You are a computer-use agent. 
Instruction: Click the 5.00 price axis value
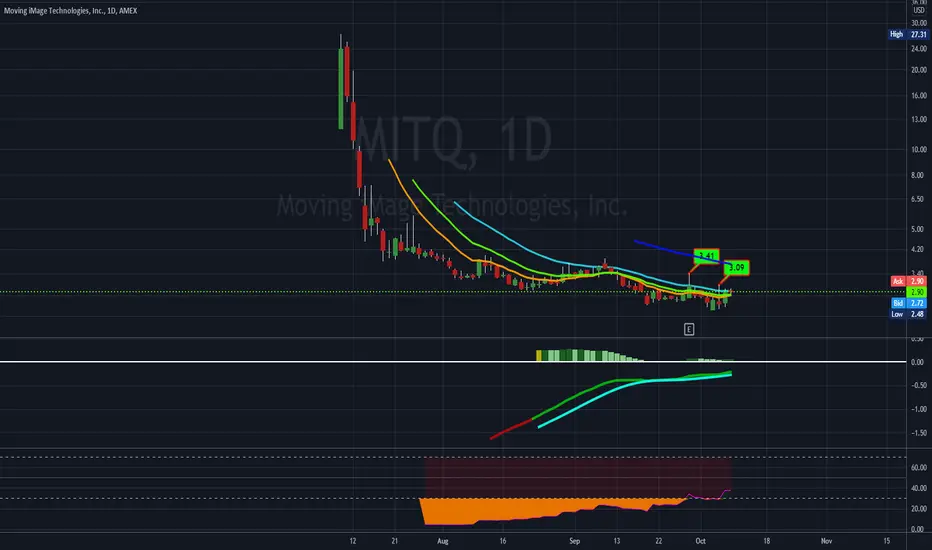(919, 229)
